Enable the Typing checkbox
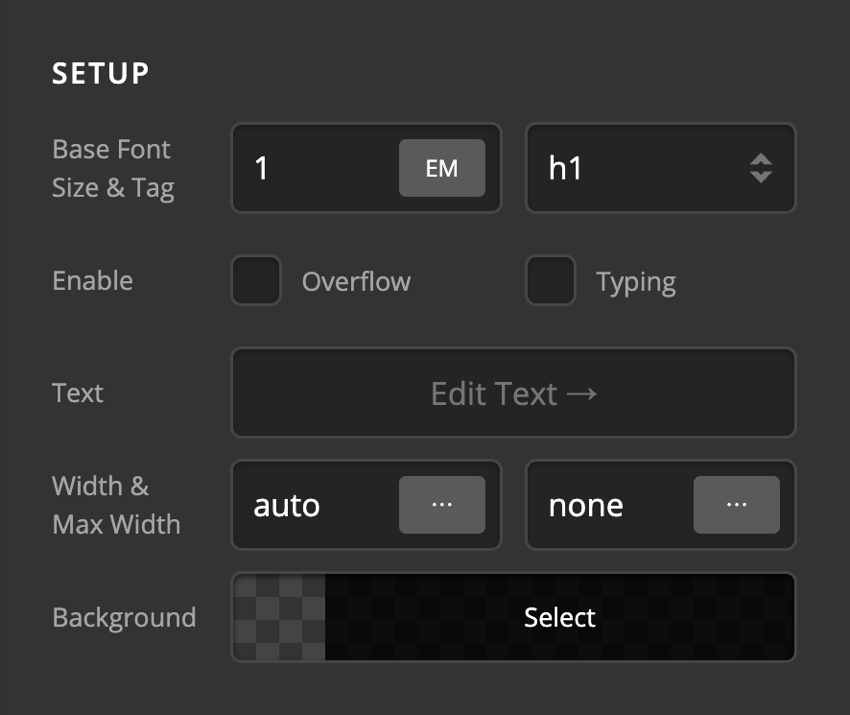Viewport: 850px width, 715px height. tap(549, 281)
